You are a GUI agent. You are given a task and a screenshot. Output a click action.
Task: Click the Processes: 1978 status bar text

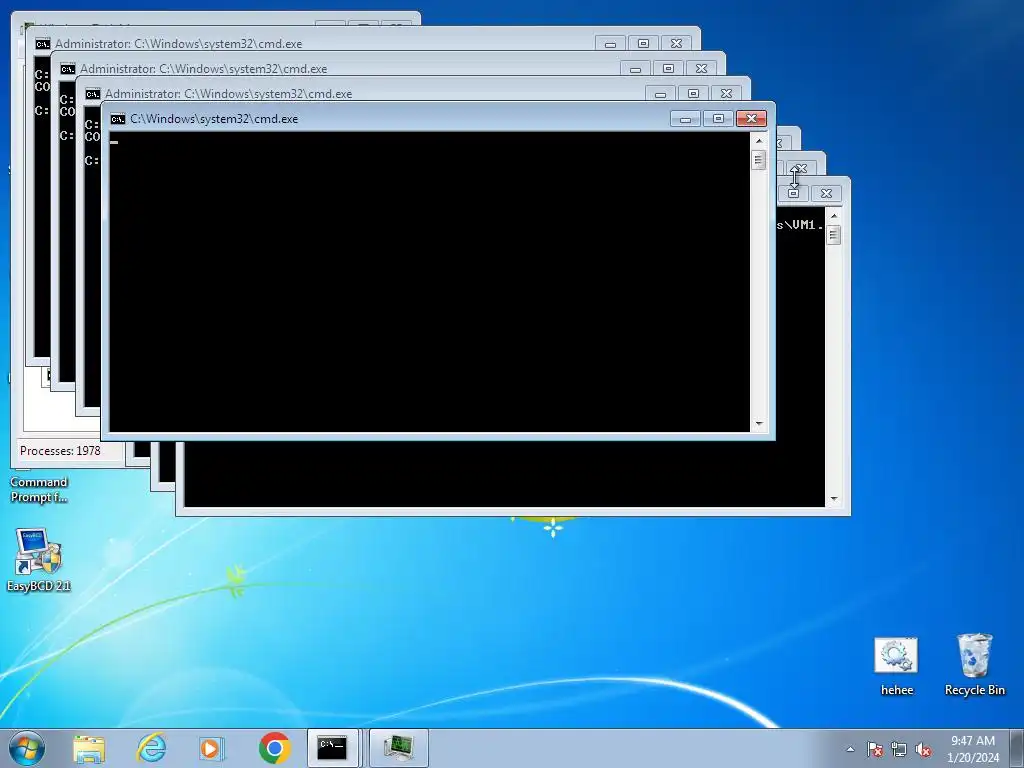pos(60,451)
